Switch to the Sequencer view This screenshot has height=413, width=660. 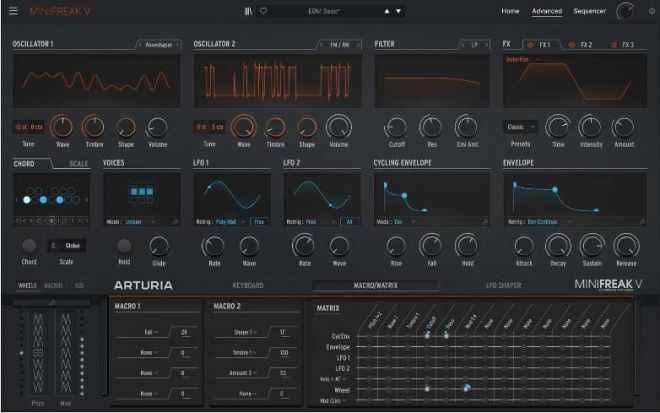(x=589, y=11)
